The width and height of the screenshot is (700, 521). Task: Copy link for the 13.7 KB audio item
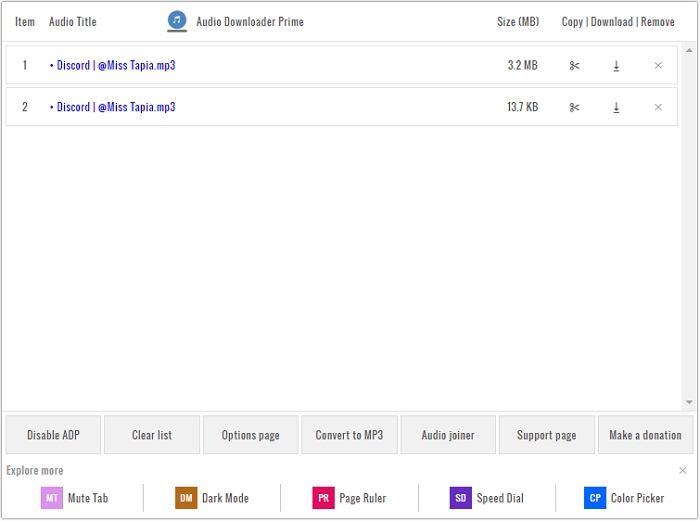pyautogui.click(x=574, y=108)
